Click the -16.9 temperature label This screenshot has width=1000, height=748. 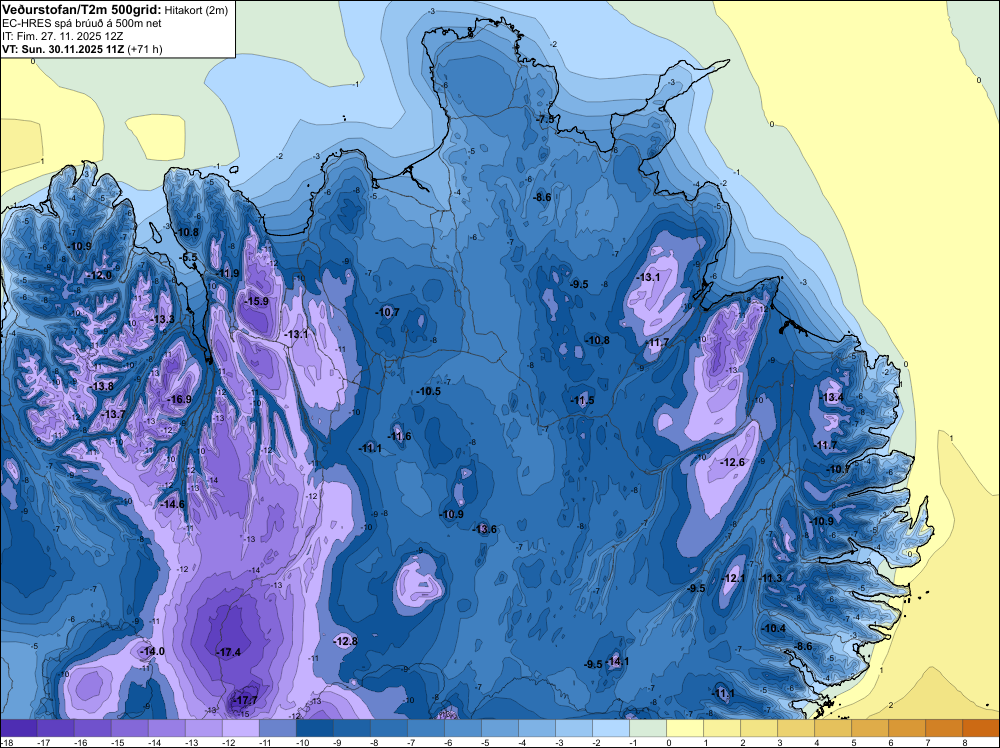click(x=179, y=399)
